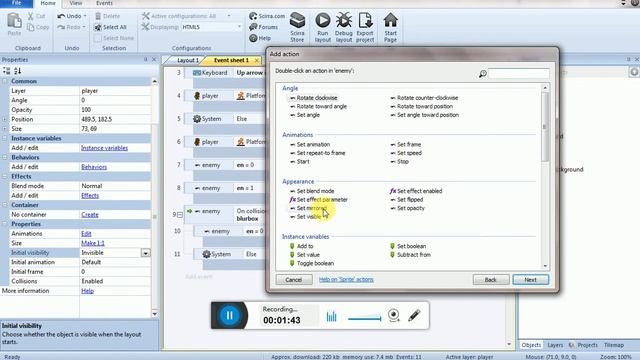The width and height of the screenshot is (640, 360).
Task: Open the Undo history dropdown arrow
Action: click(x=85, y=16)
